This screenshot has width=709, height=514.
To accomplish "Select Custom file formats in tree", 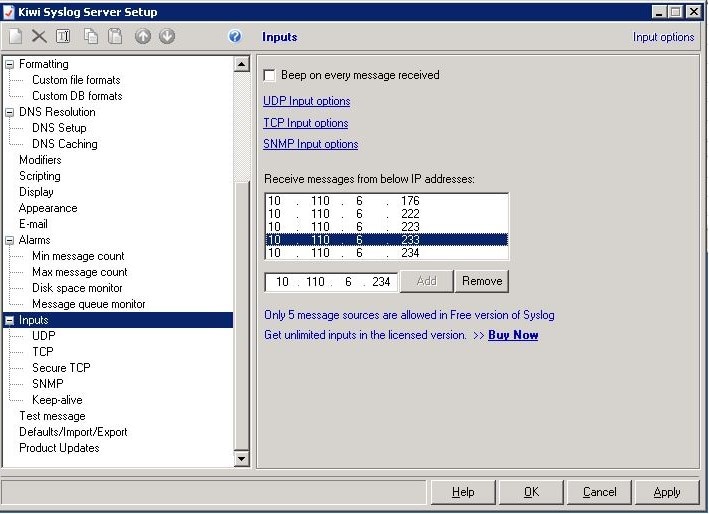I will point(76,80).
